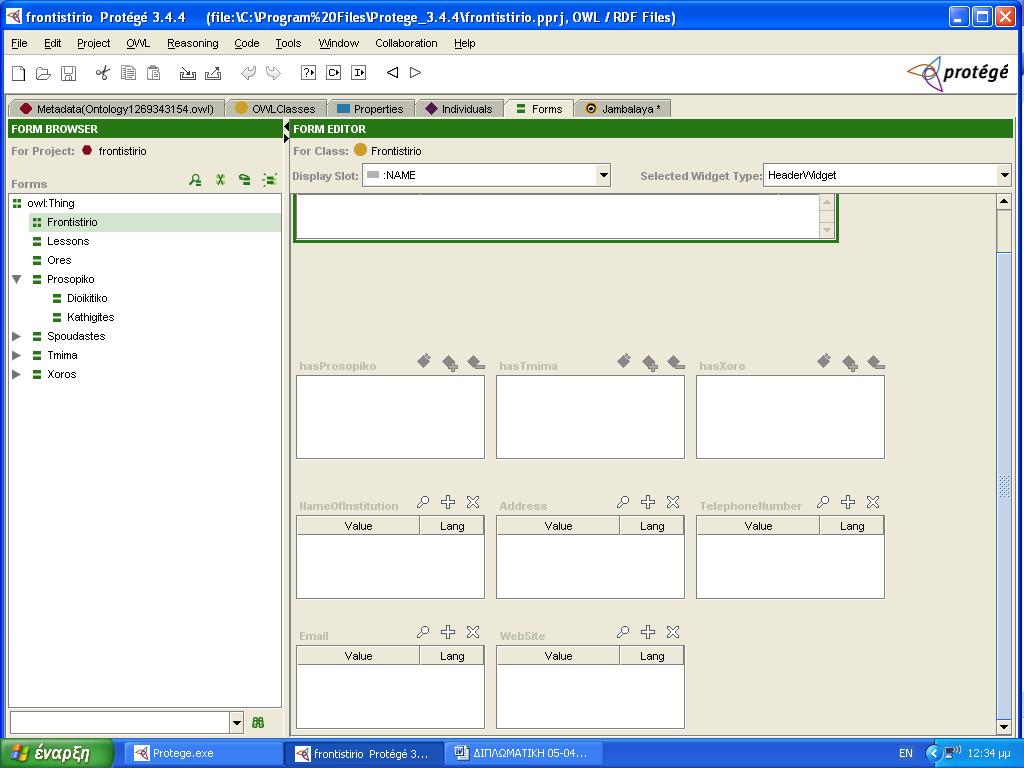
Task: Click the Revert to archived version icon
Action: pos(213,72)
